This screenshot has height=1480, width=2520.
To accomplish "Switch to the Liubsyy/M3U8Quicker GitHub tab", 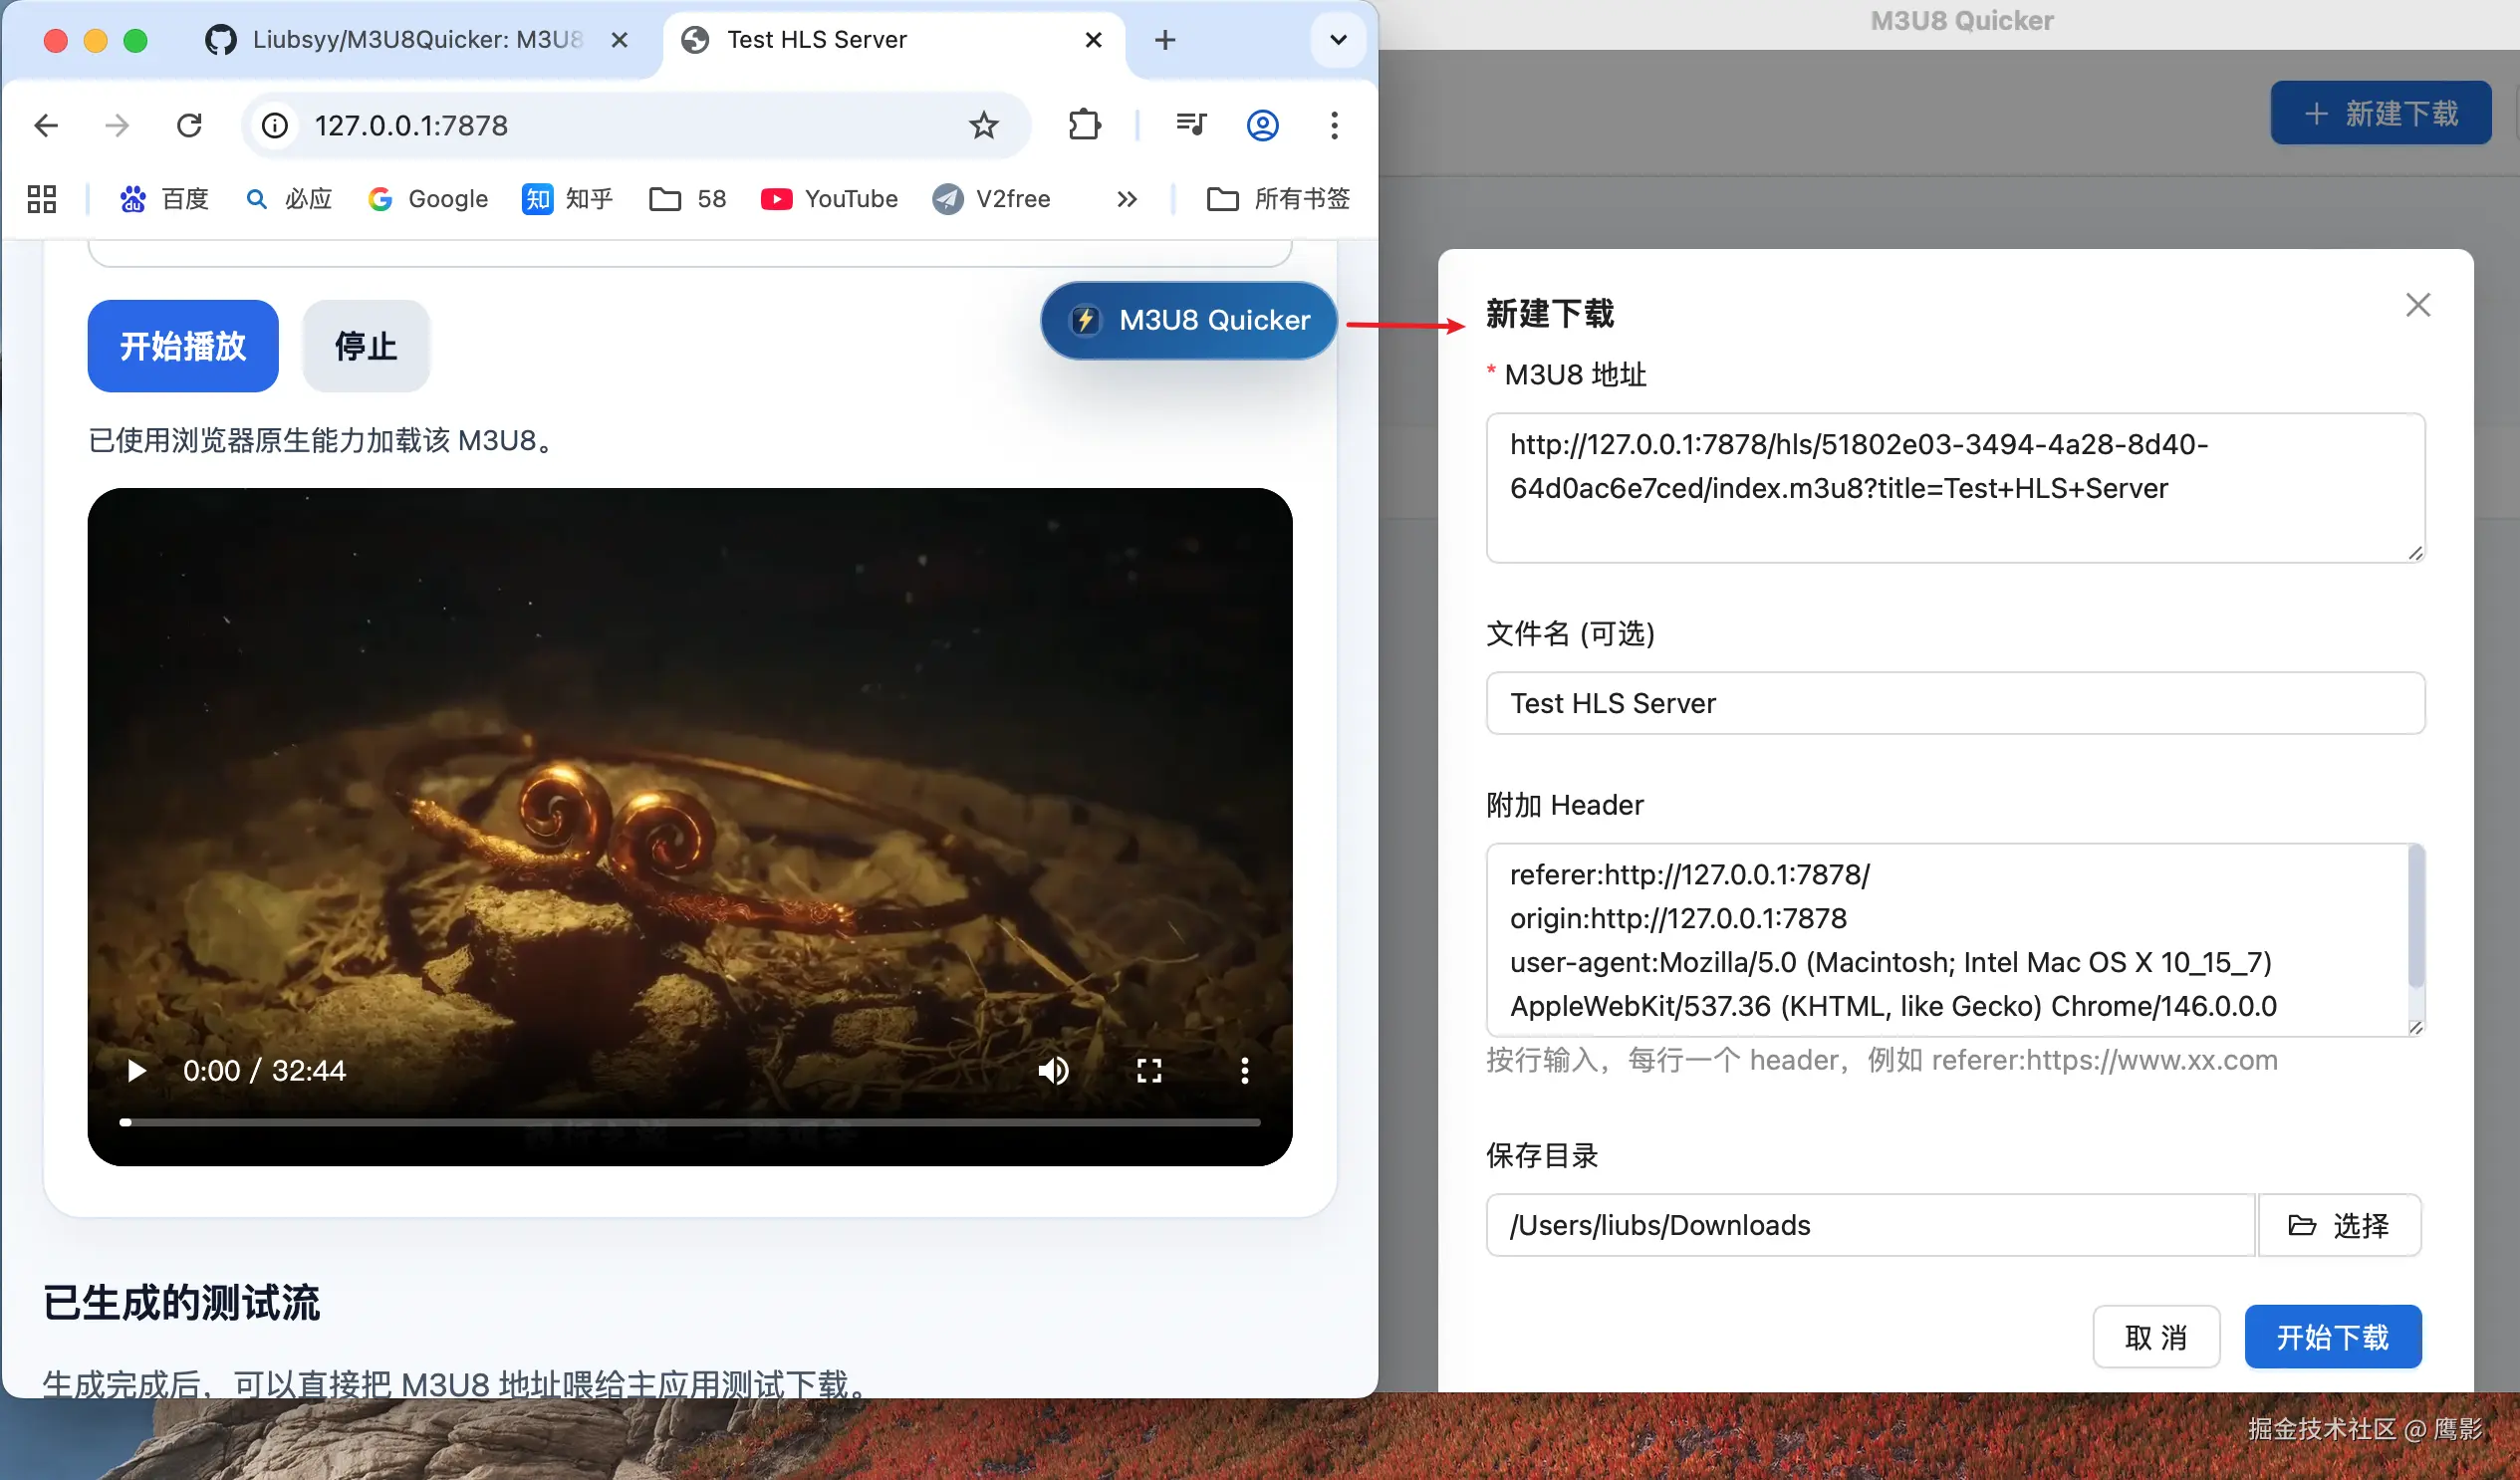I will point(400,40).
